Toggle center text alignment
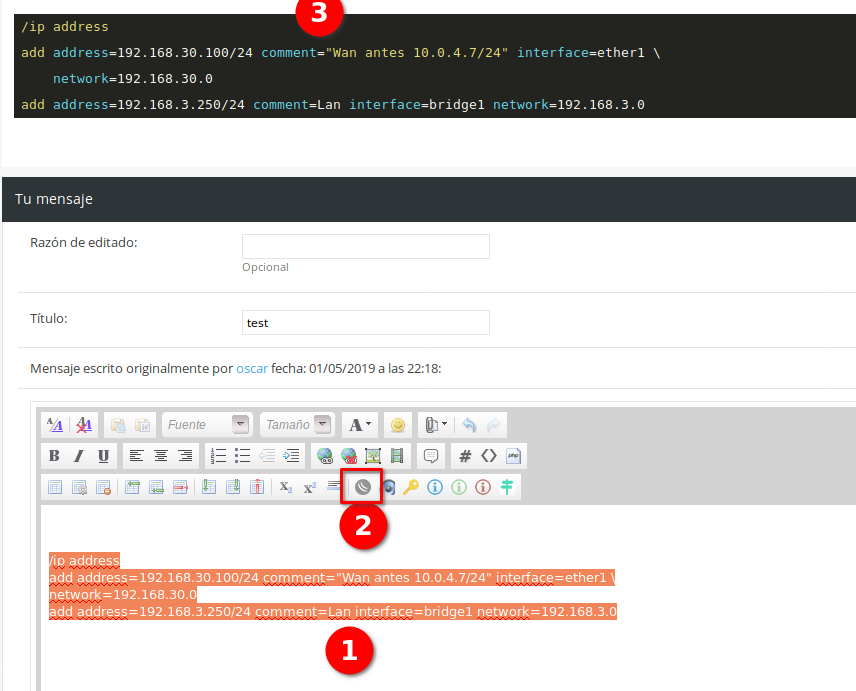This screenshot has height=691, width=856. [x=160, y=456]
